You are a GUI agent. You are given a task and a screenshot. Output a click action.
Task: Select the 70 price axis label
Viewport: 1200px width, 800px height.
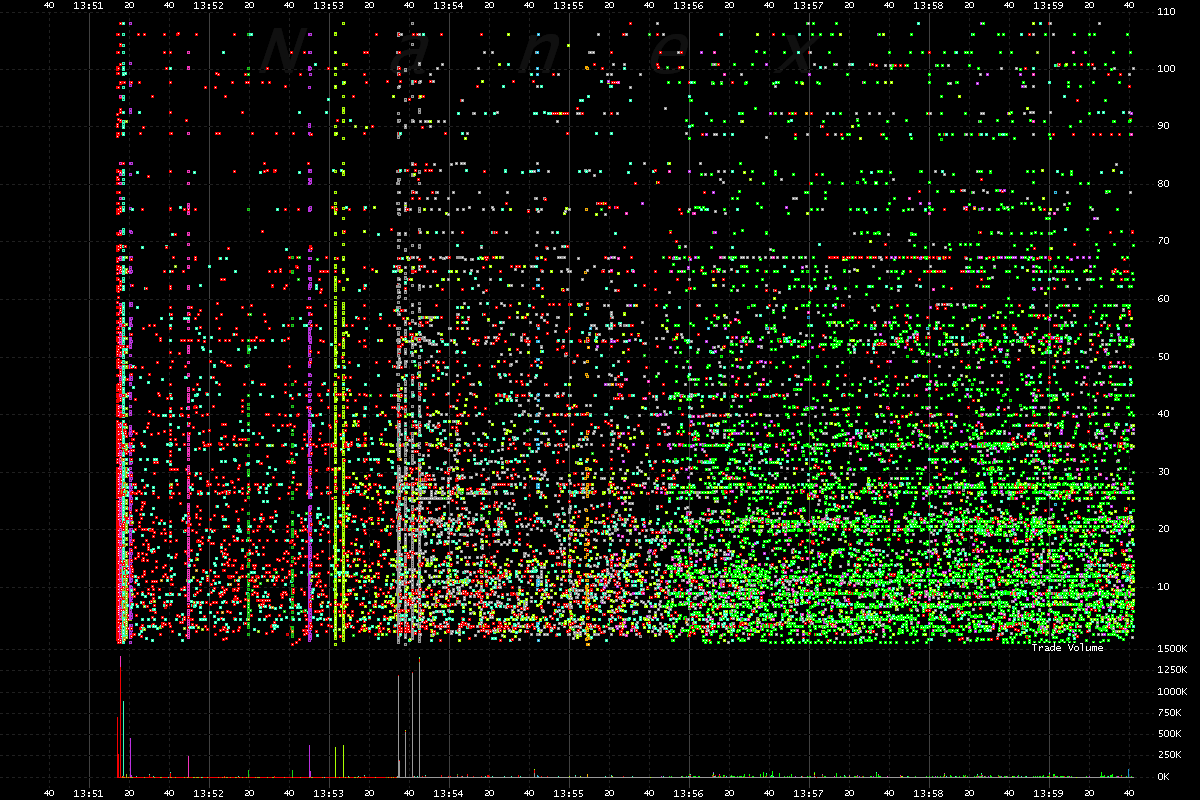click(1162, 241)
